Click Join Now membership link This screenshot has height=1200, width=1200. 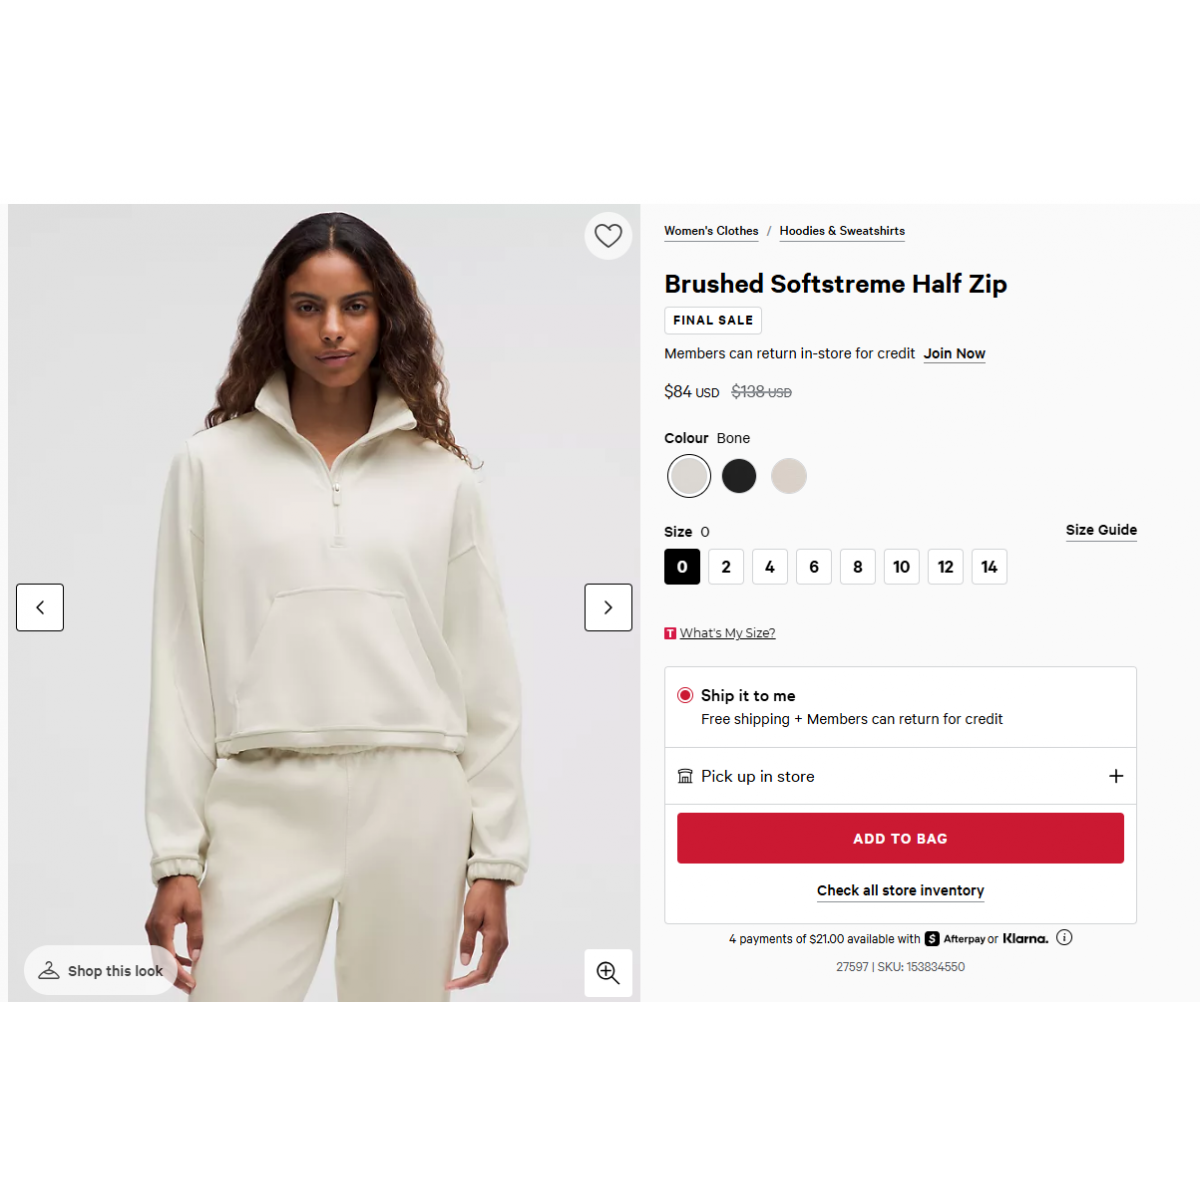pos(954,354)
